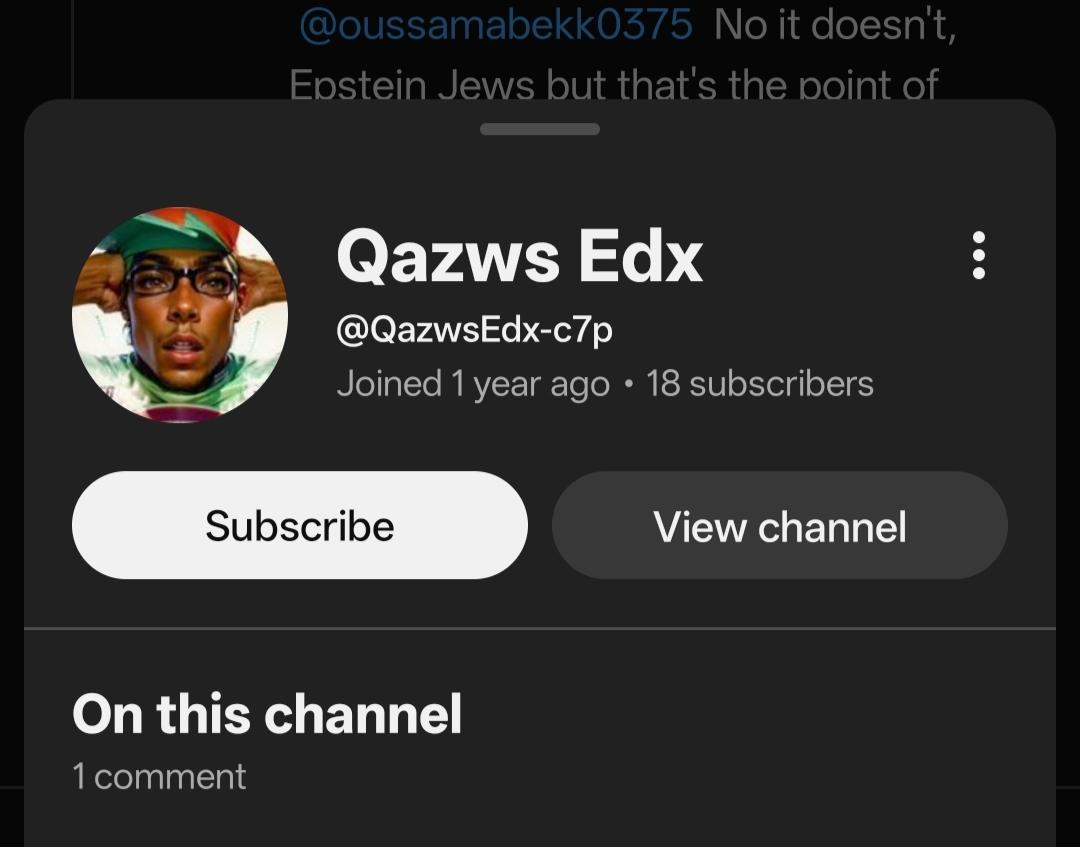1080x847 pixels.
Task: Subscribe to the Qazws Edx channel
Action: [x=300, y=525]
